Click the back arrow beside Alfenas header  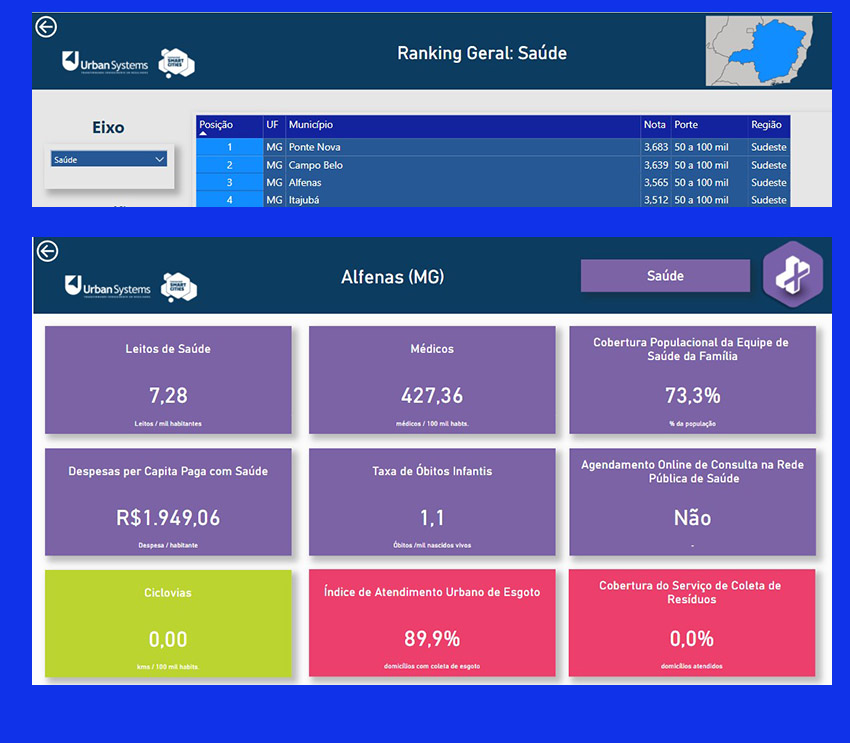pyautogui.click(x=47, y=252)
